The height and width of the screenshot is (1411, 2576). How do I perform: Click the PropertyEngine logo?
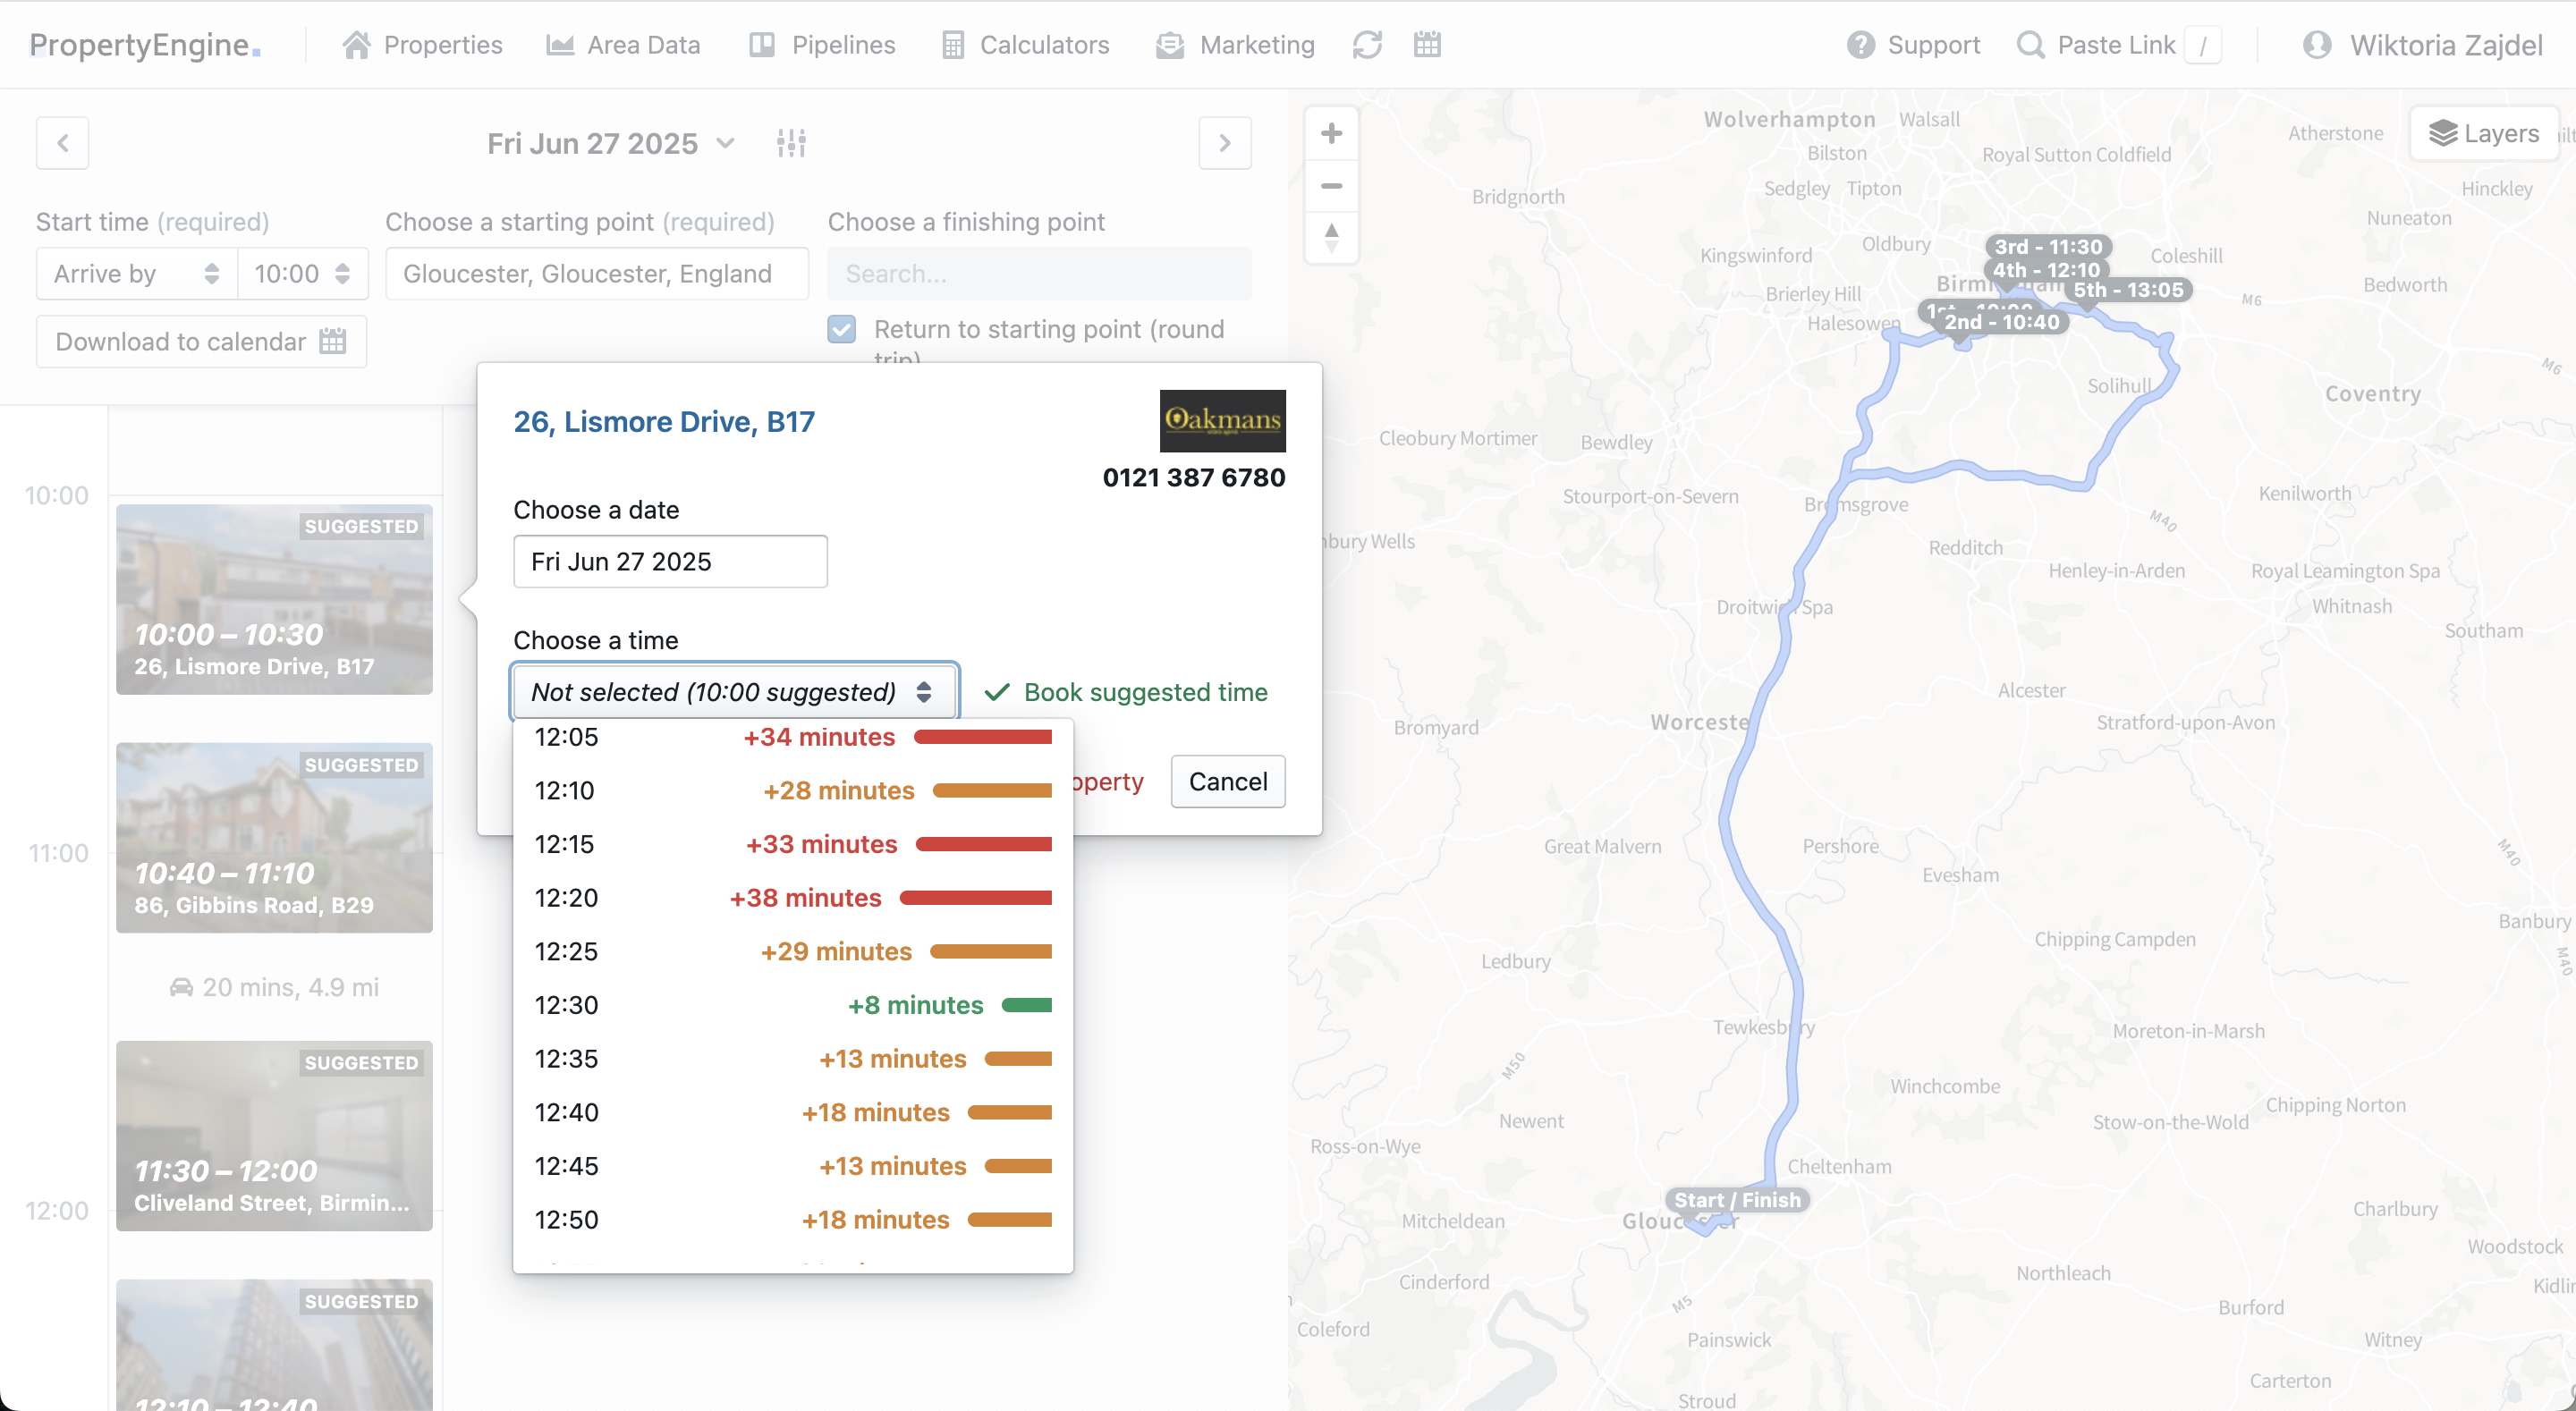click(x=145, y=45)
